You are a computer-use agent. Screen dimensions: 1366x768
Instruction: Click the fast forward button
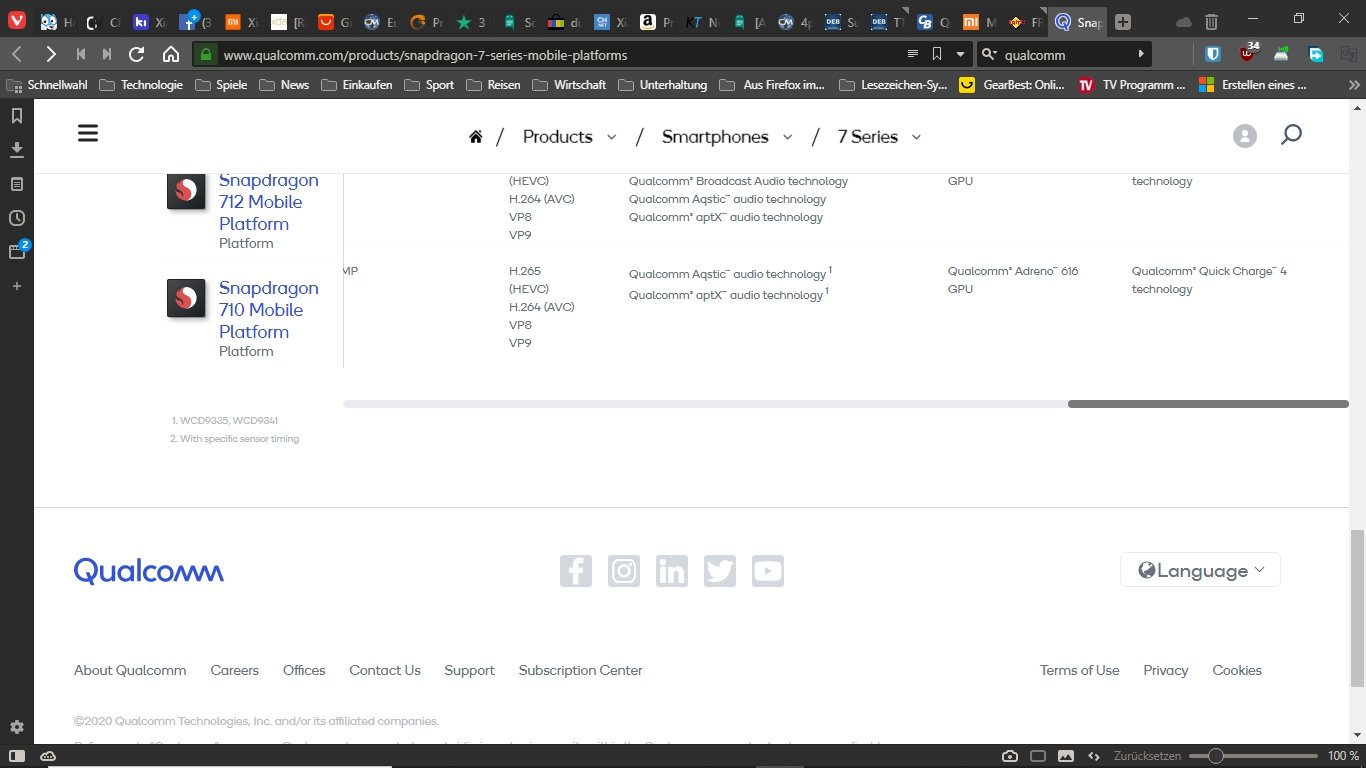(107, 54)
